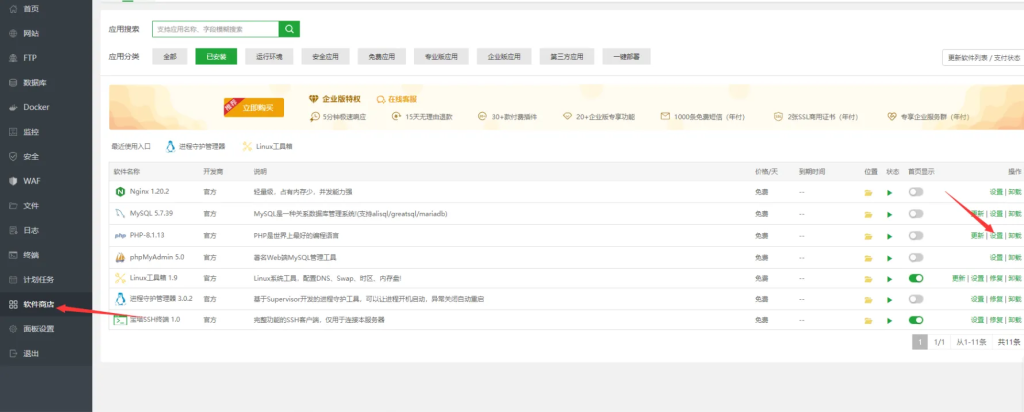Click 设置 for the PHP-8.1.13 row
This screenshot has height=412, width=1024.
[x=995, y=236]
